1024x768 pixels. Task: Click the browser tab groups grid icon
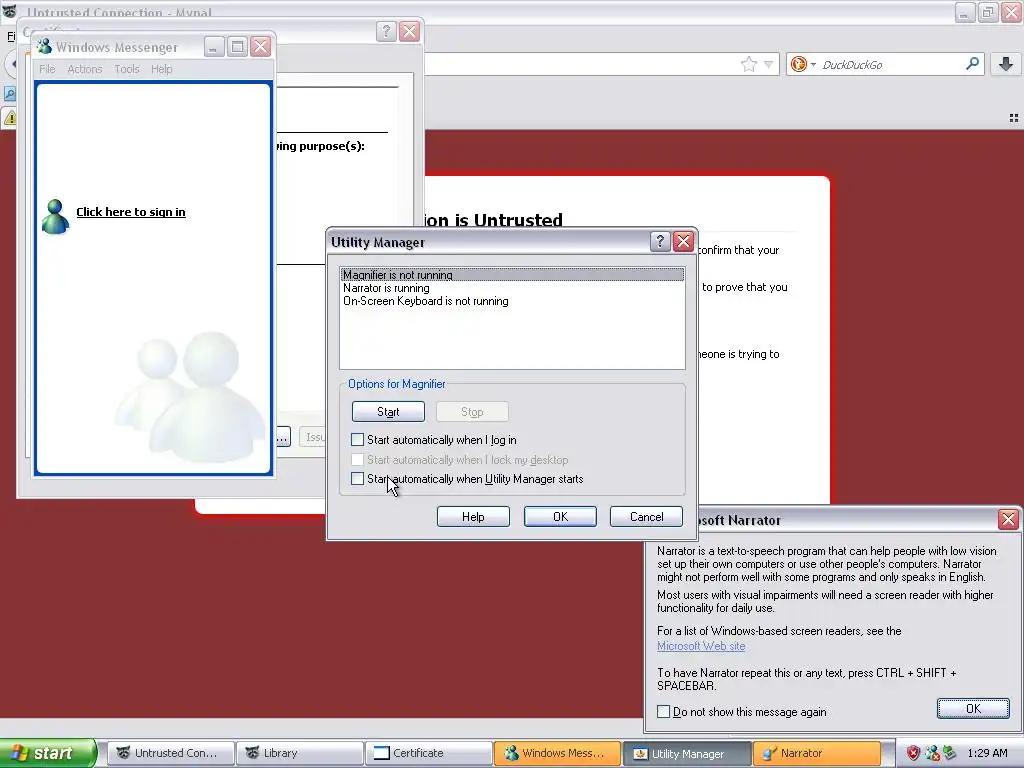coord(1014,118)
